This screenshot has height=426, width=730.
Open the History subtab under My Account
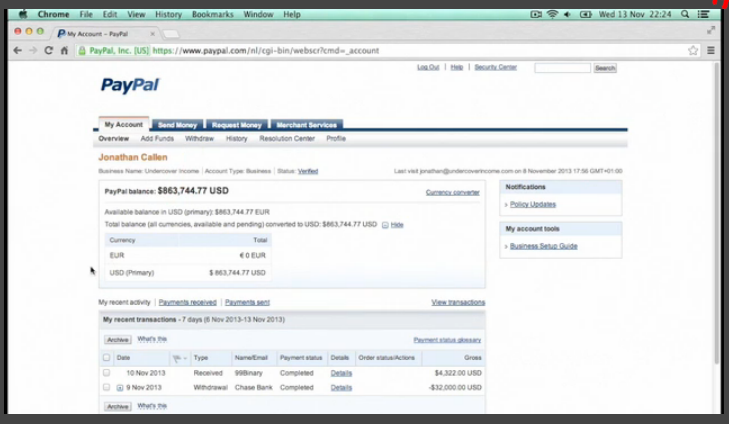click(x=237, y=139)
